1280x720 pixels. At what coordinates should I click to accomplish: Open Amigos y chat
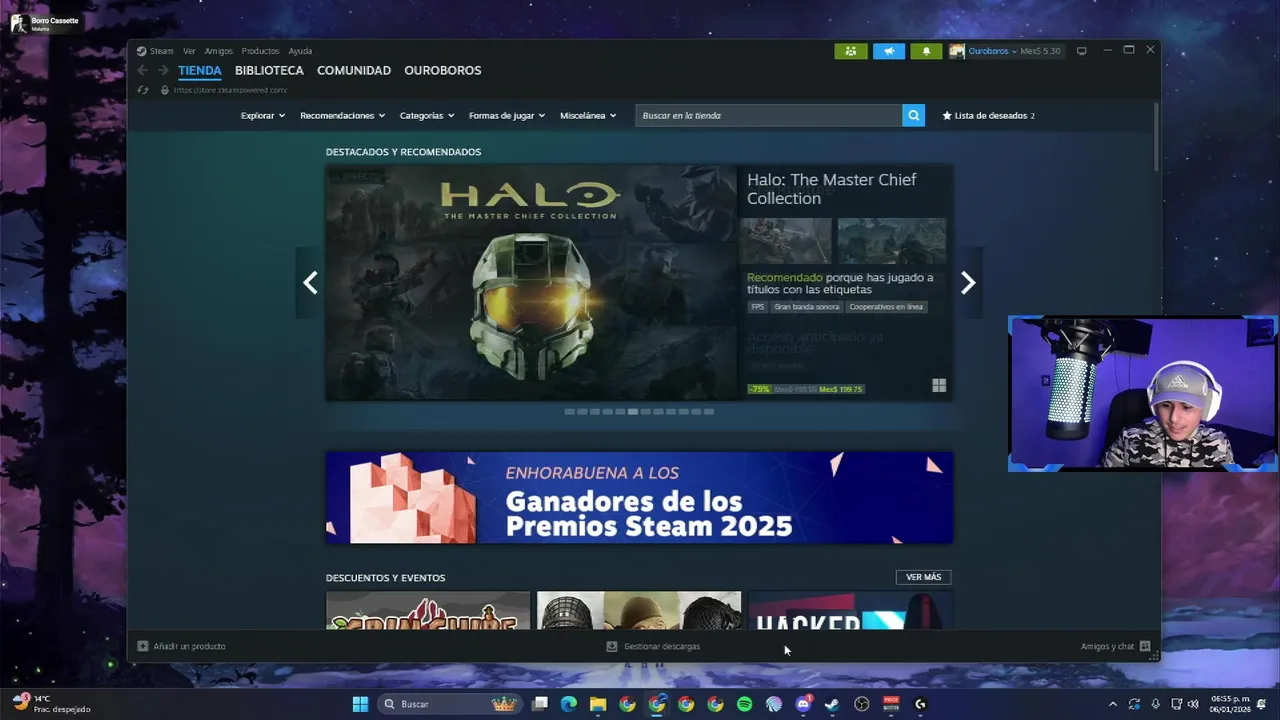pos(1107,646)
